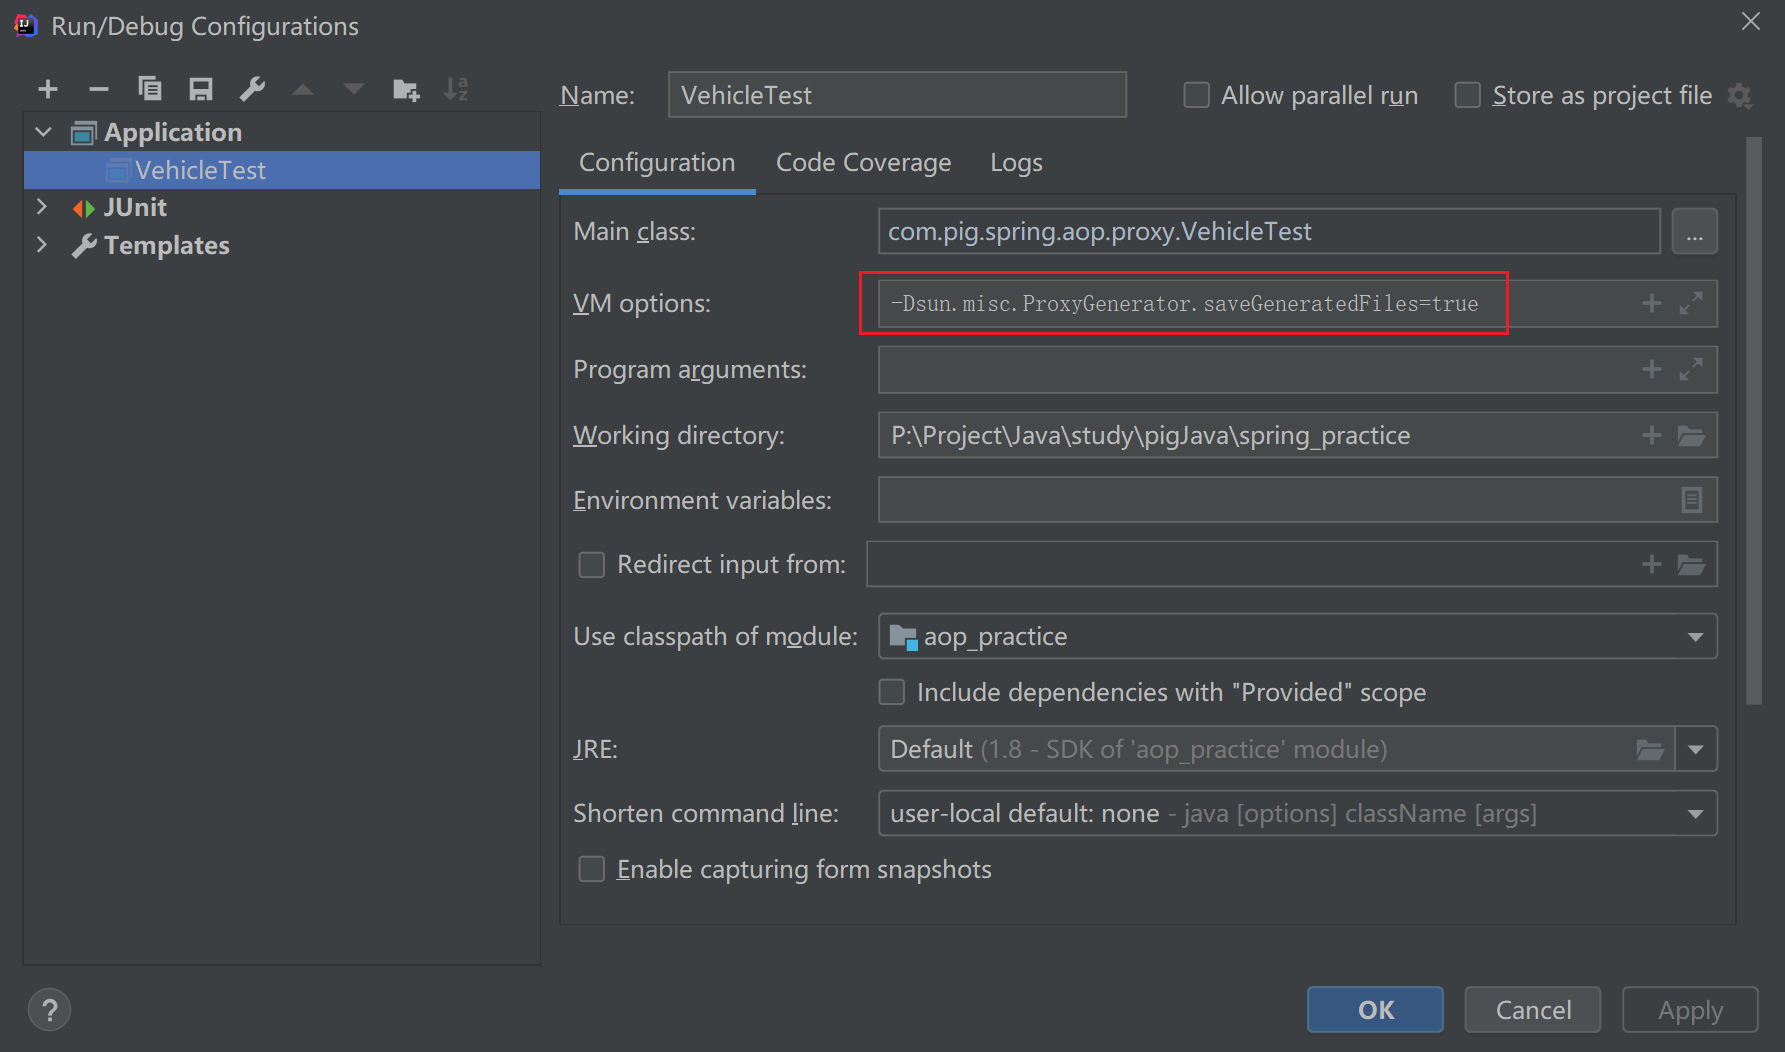Add a new configuration with plus icon
This screenshot has width=1785, height=1052.
coord(47,90)
